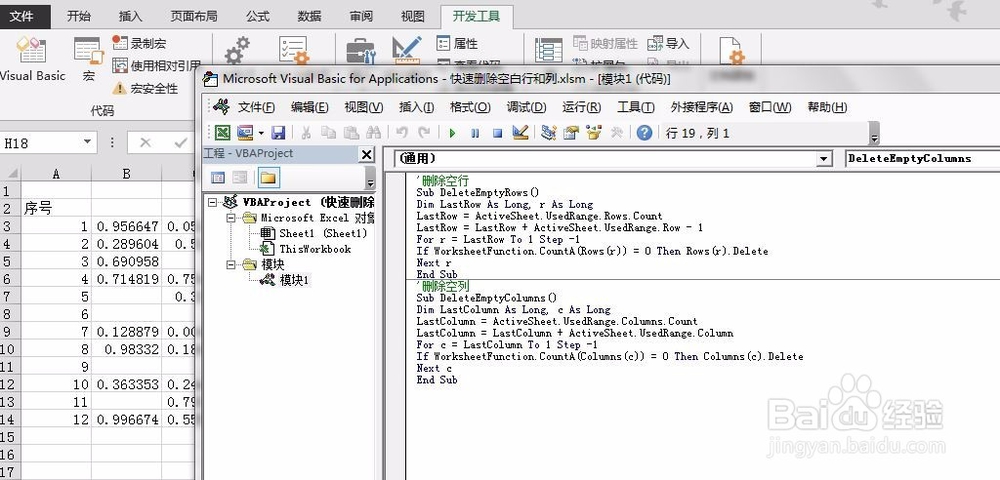Open Macro Security (宏安全性) settings
This screenshot has width=1000, height=480.
(x=145, y=88)
